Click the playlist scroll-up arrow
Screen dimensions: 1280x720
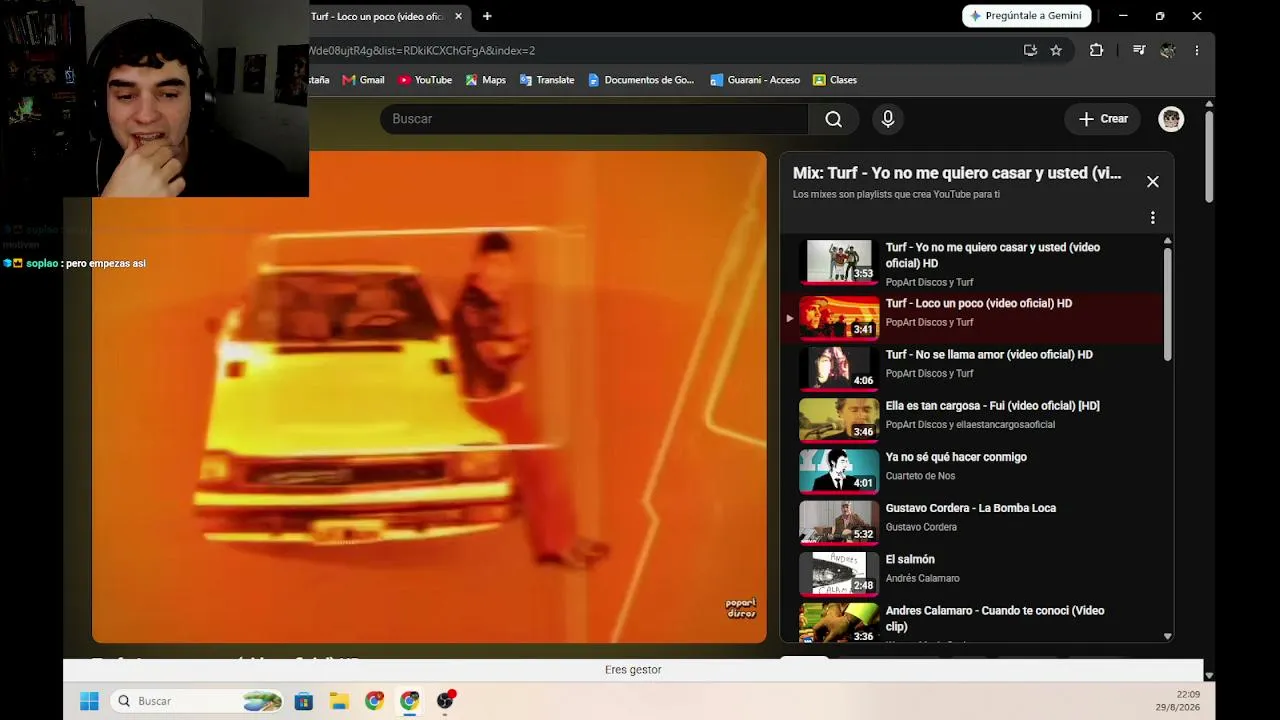[x=1167, y=241]
